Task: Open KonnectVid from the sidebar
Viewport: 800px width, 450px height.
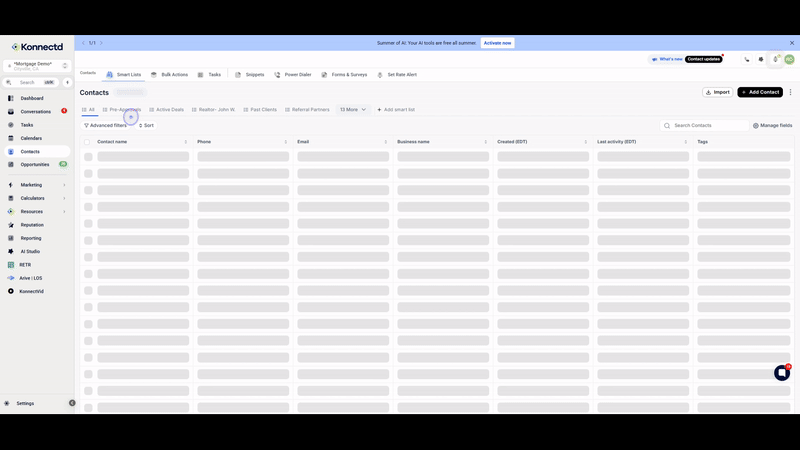Action: tap(31, 291)
